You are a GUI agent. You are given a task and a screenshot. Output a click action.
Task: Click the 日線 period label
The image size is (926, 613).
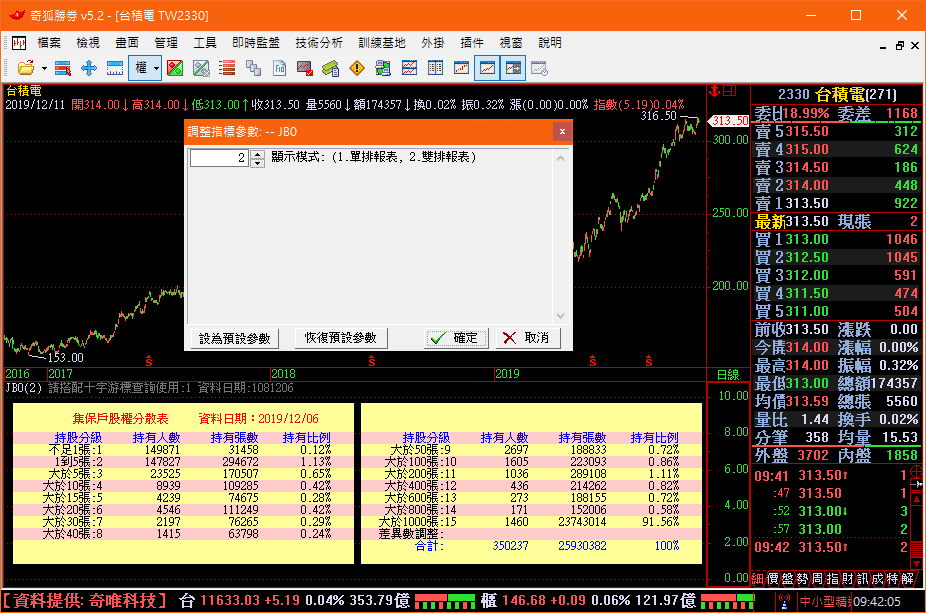coord(728,374)
